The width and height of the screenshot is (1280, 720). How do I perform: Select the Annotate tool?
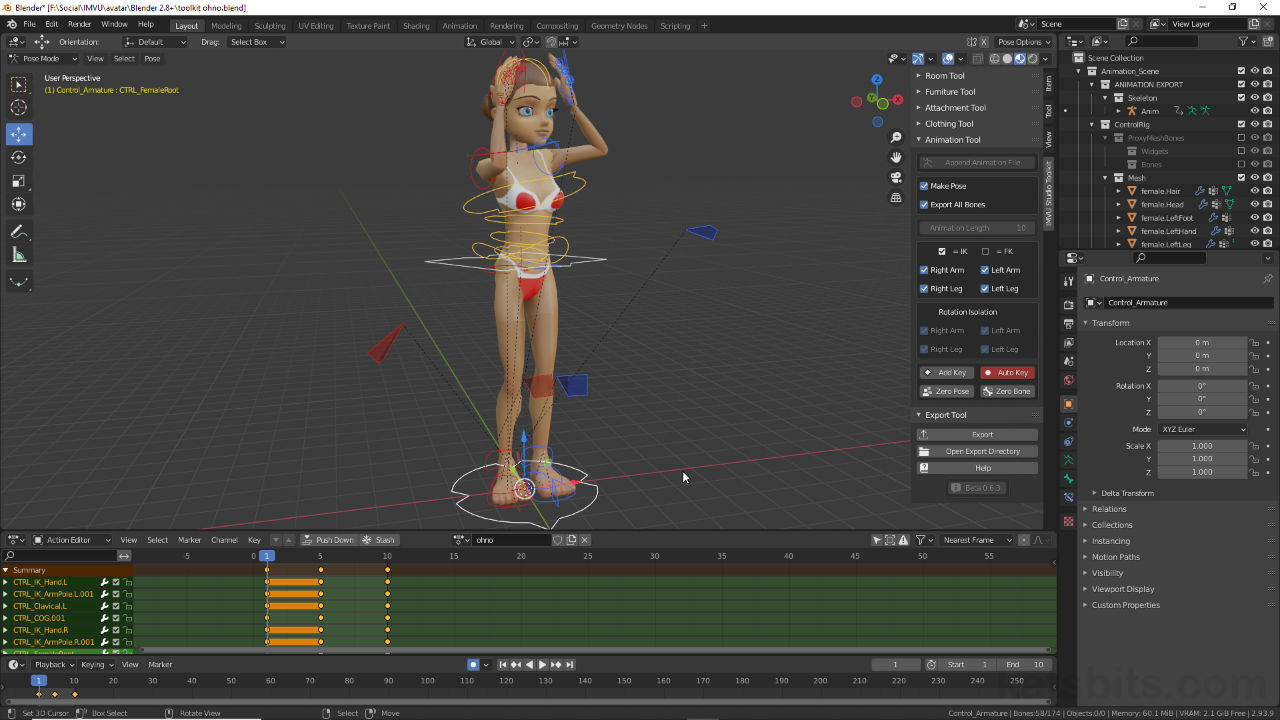[x=19, y=231]
